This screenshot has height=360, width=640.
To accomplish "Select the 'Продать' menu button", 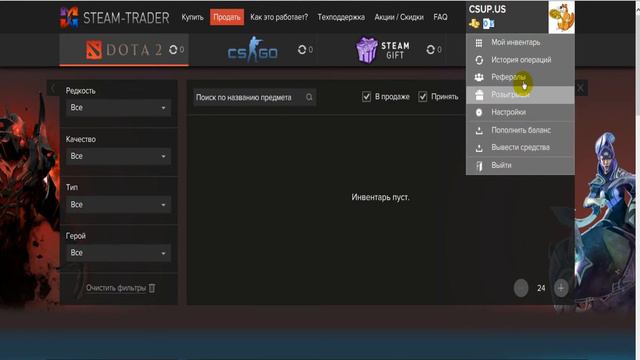I will (227, 17).
